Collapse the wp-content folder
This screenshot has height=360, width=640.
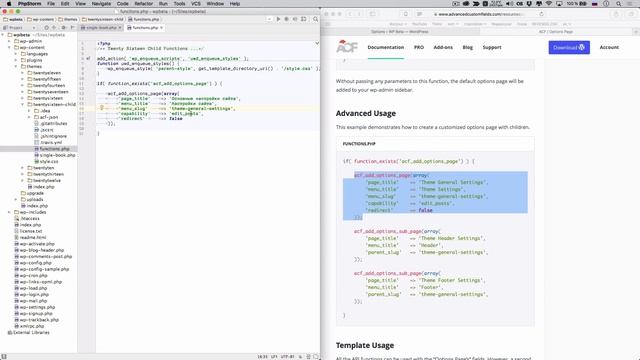(x=10, y=47)
